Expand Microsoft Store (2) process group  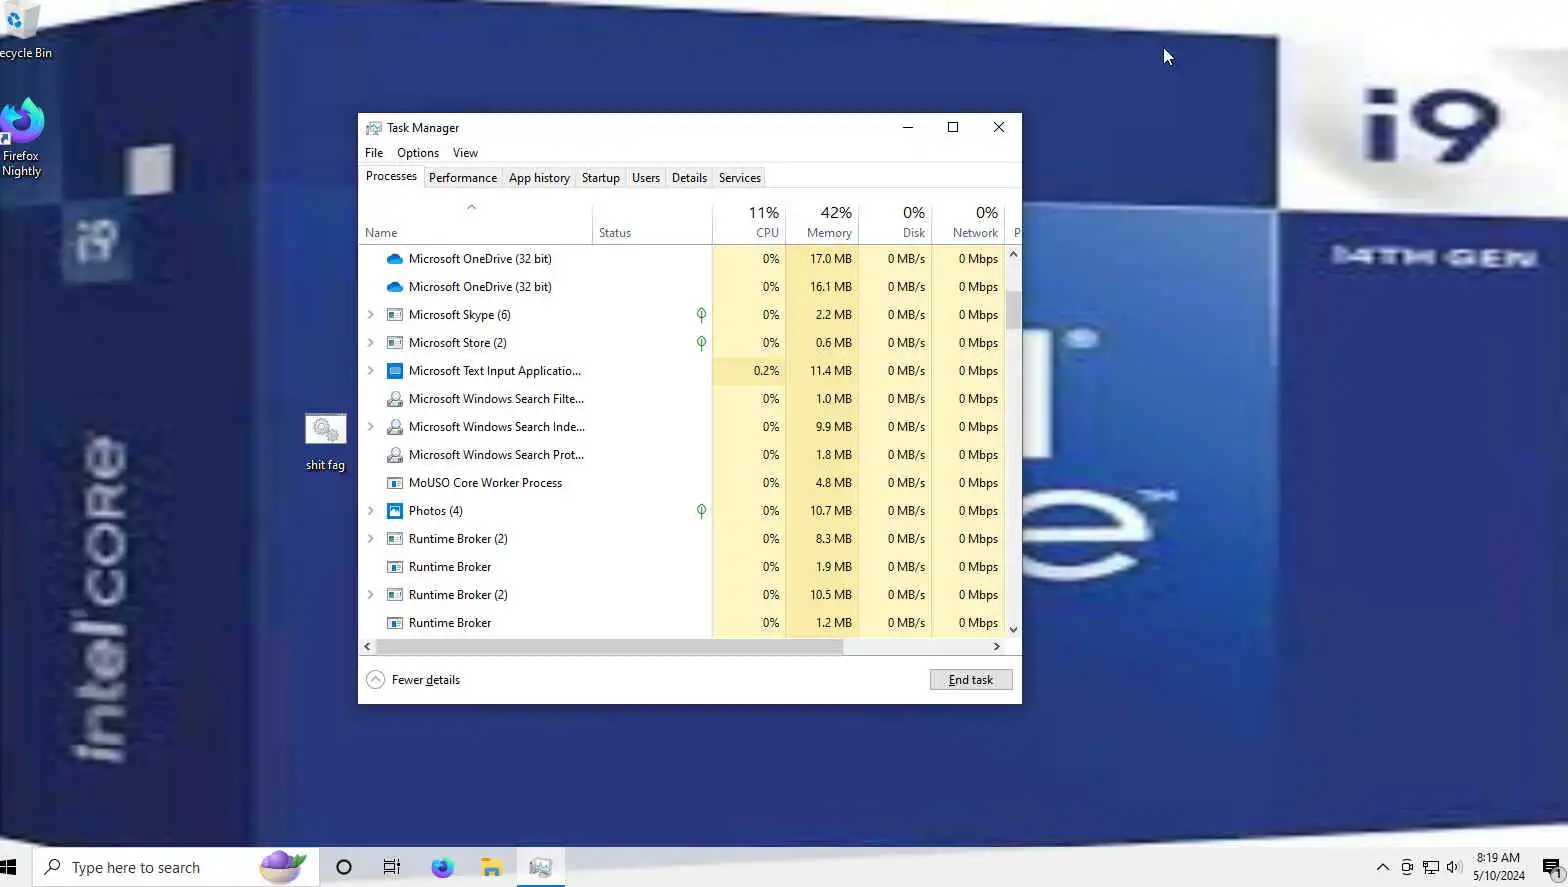370,343
